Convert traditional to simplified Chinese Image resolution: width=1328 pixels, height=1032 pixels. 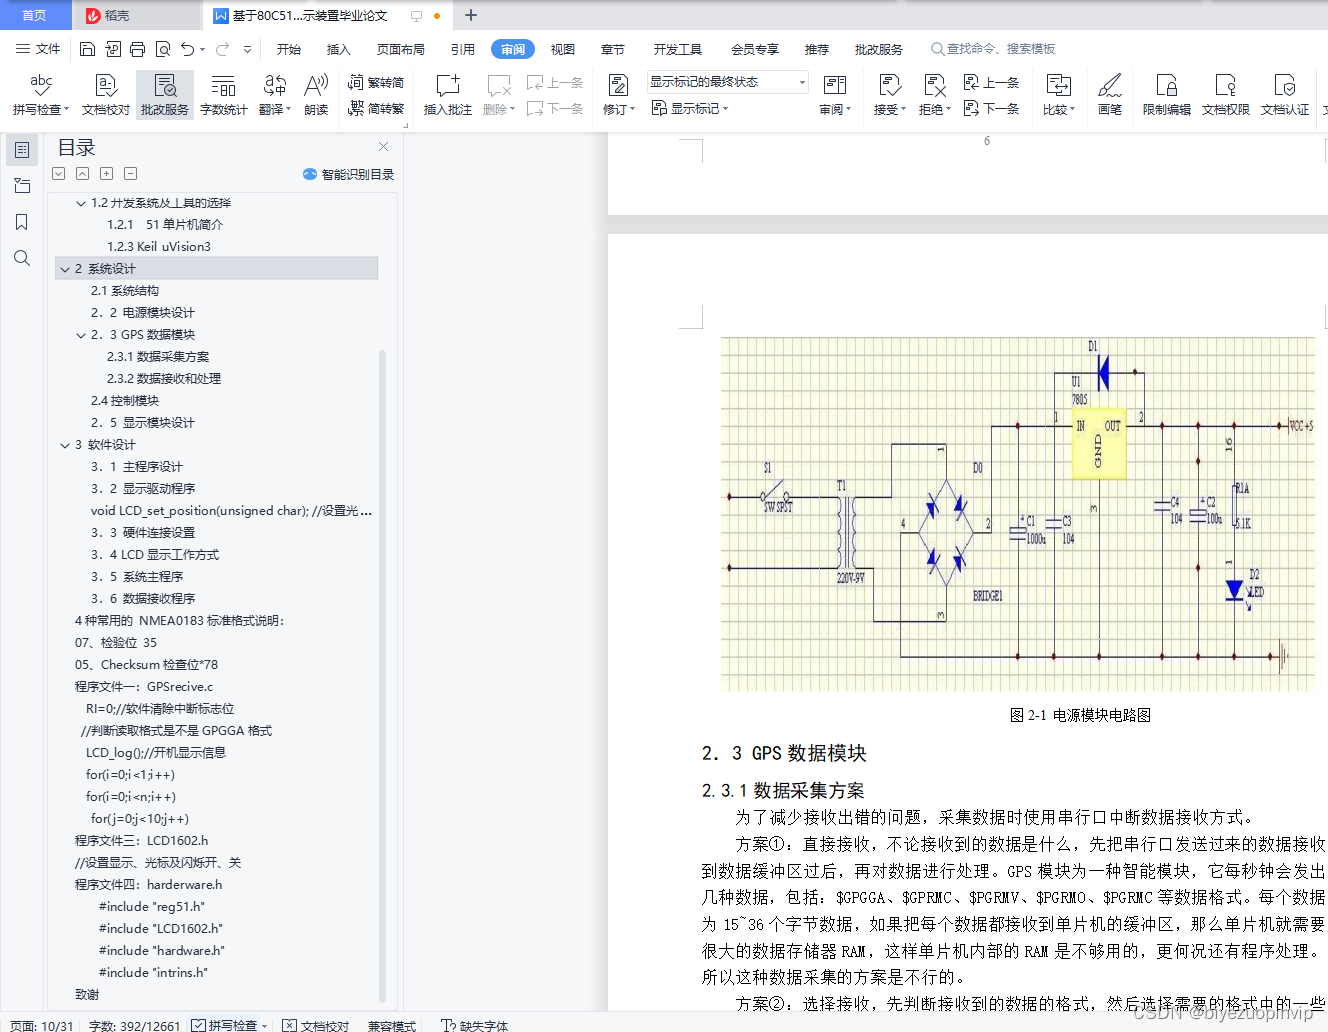(376, 83)
